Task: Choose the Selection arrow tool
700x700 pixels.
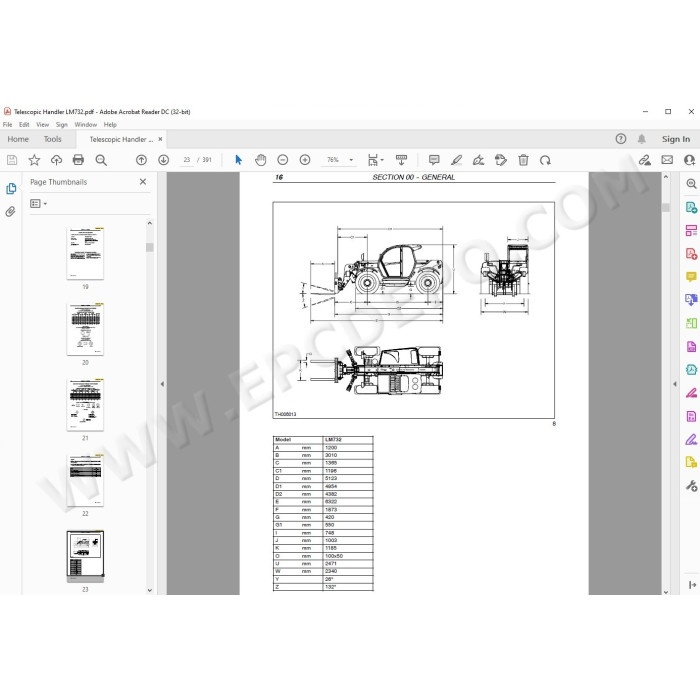Action: [x=238, y=160]
